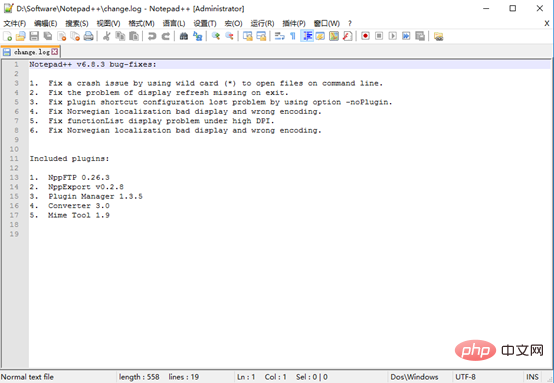The height and width of the screenshot is (383, 554).
Task: Run a macro multiple times icon
Action: click(x=406, y=36)
